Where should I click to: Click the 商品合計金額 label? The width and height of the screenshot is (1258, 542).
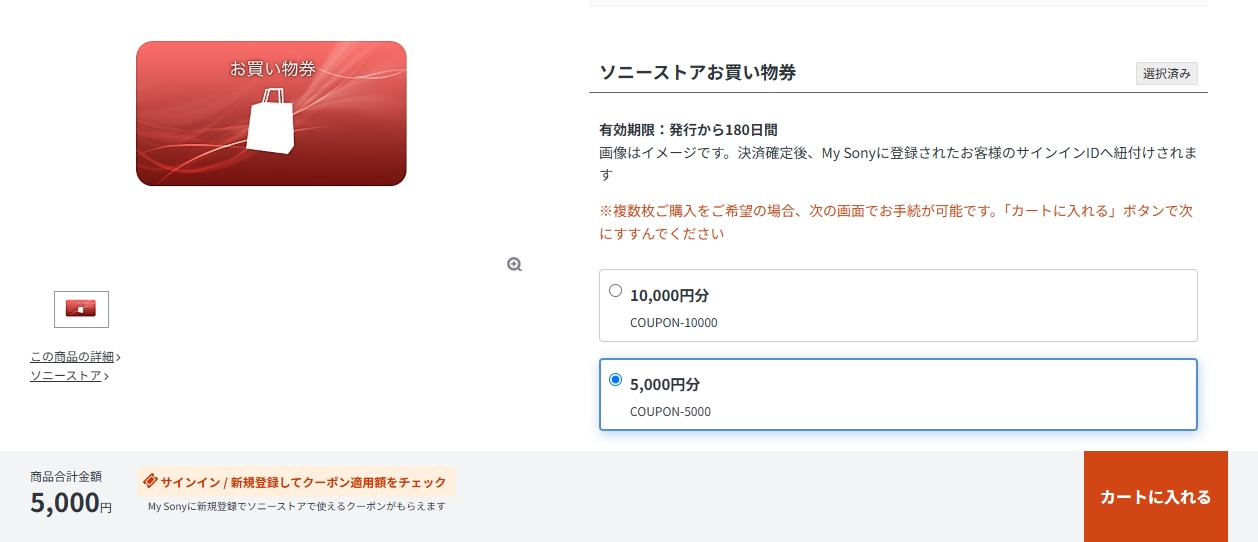66,477
